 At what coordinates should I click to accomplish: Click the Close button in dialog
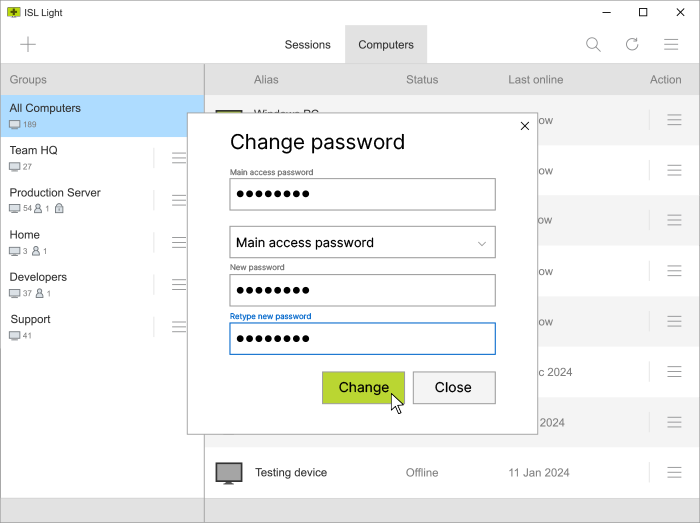(453, 387)
